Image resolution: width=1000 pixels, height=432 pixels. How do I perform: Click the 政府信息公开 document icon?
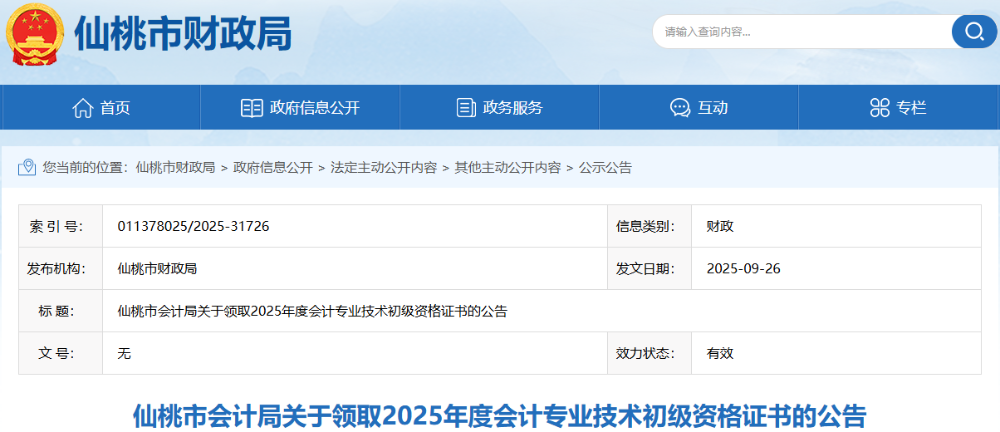click(x=251, y=108)
